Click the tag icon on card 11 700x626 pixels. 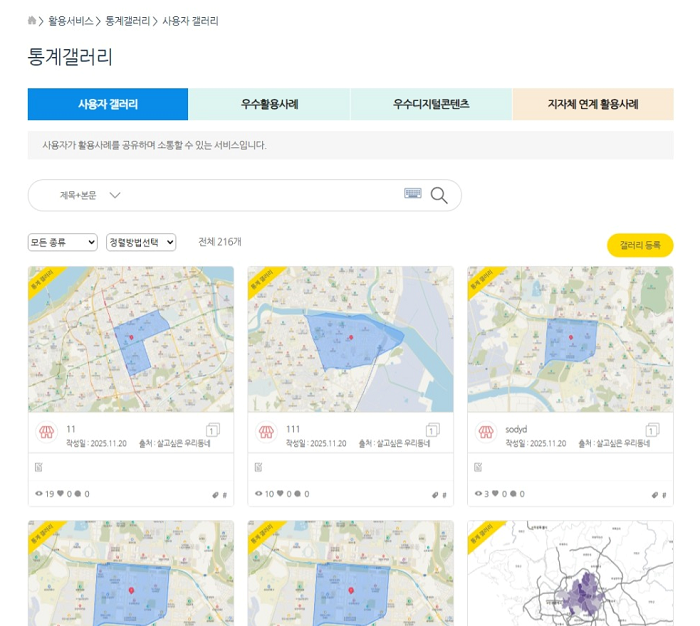[215, 495]
